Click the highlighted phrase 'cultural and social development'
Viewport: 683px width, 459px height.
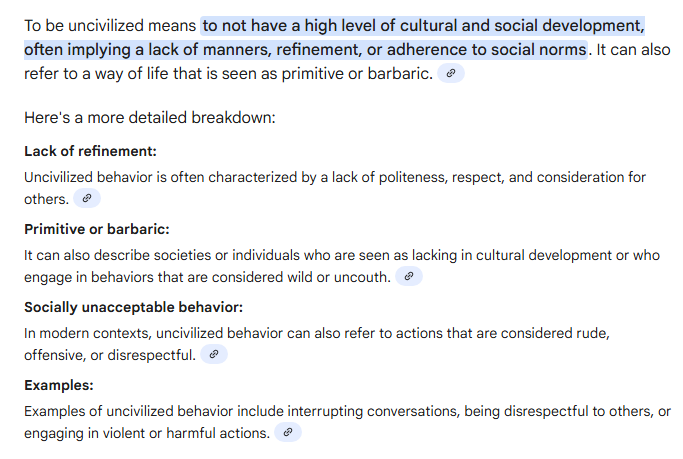click(x=521, y=26)
